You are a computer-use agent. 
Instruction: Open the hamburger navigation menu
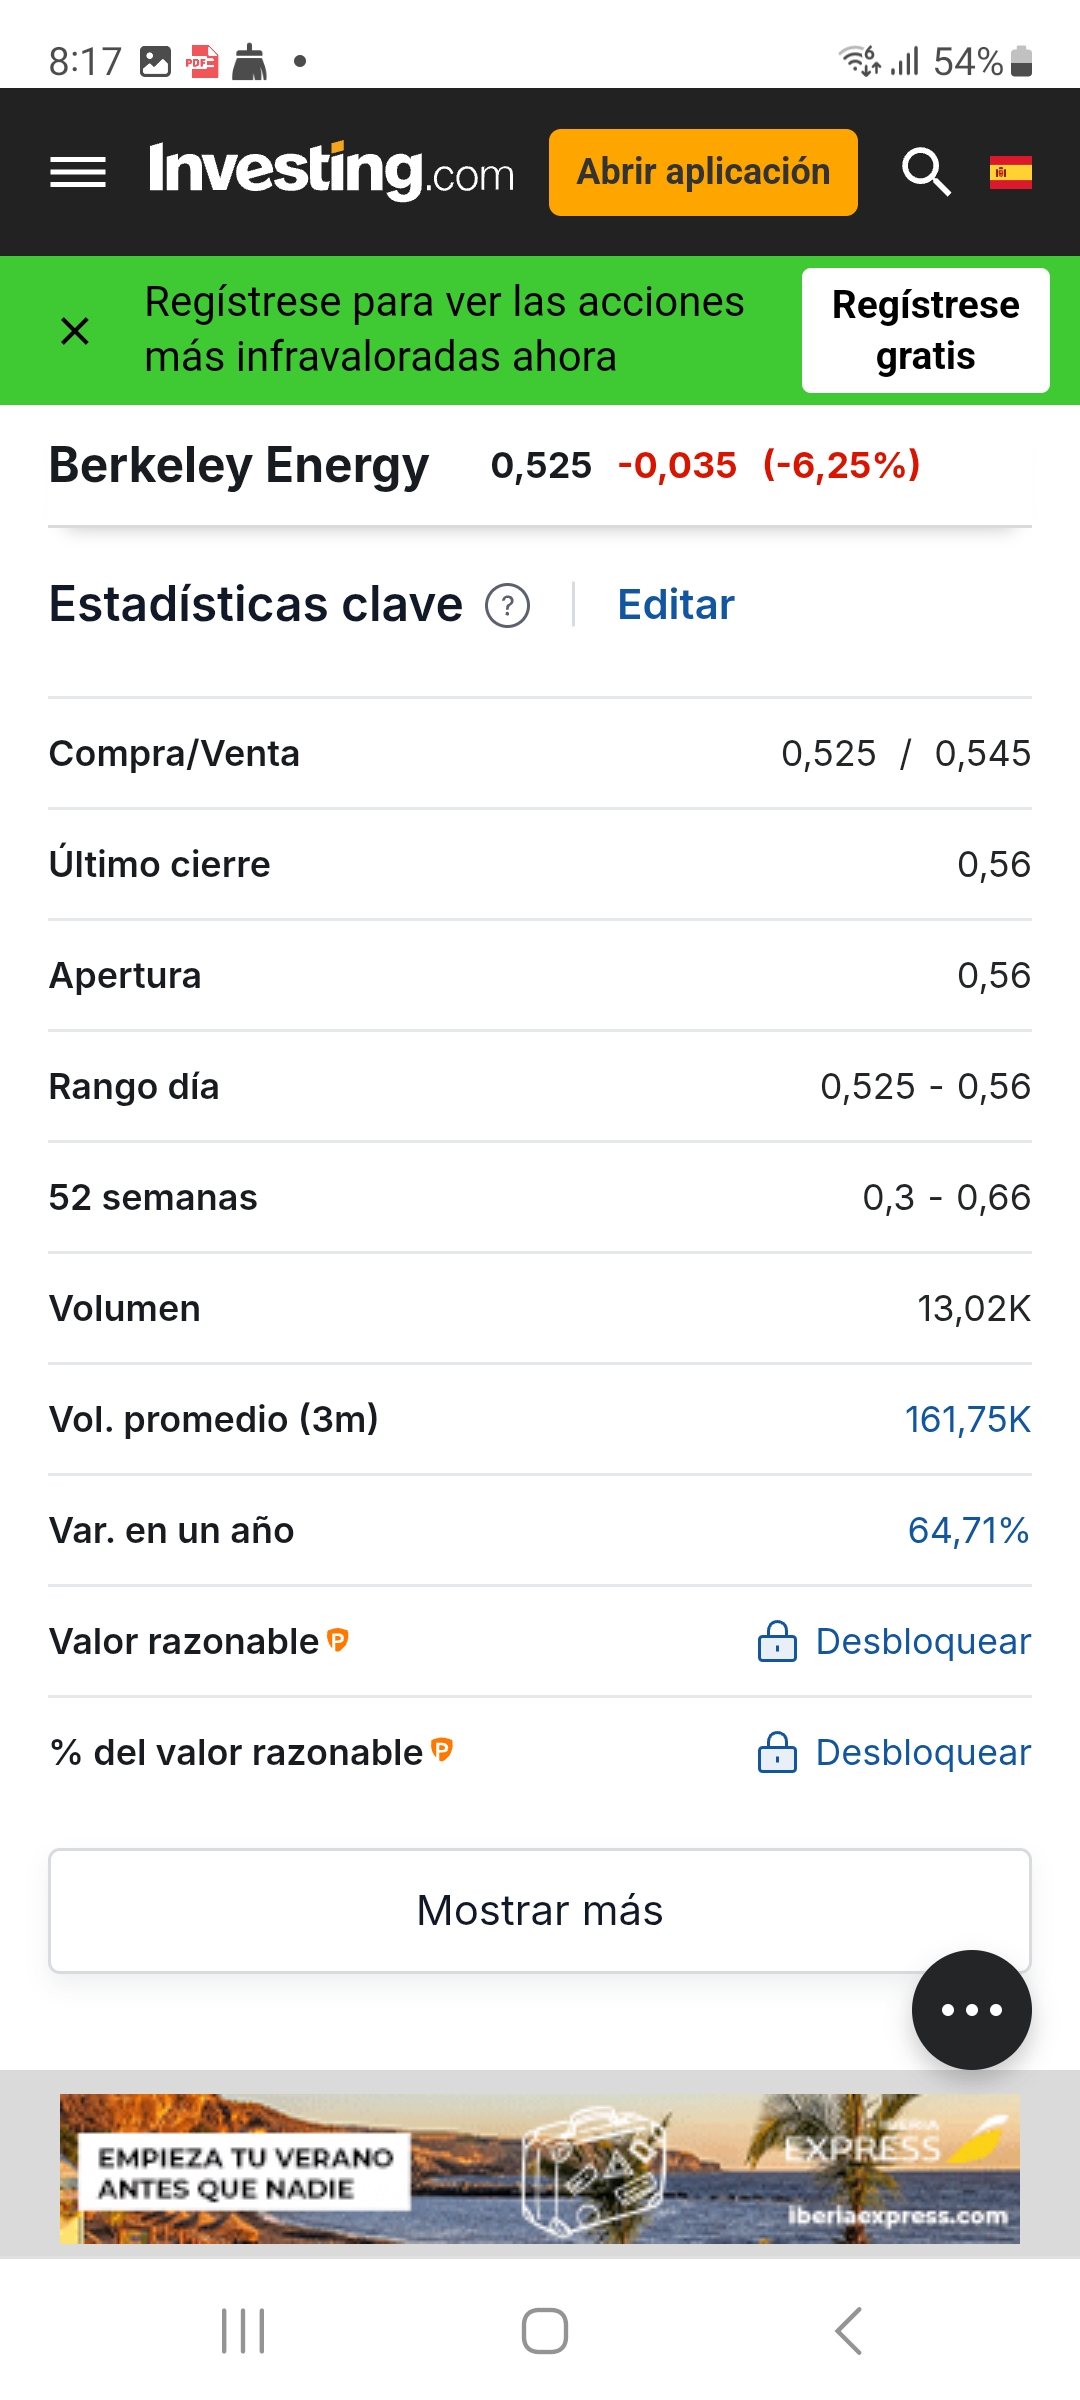tap(78, 172)
